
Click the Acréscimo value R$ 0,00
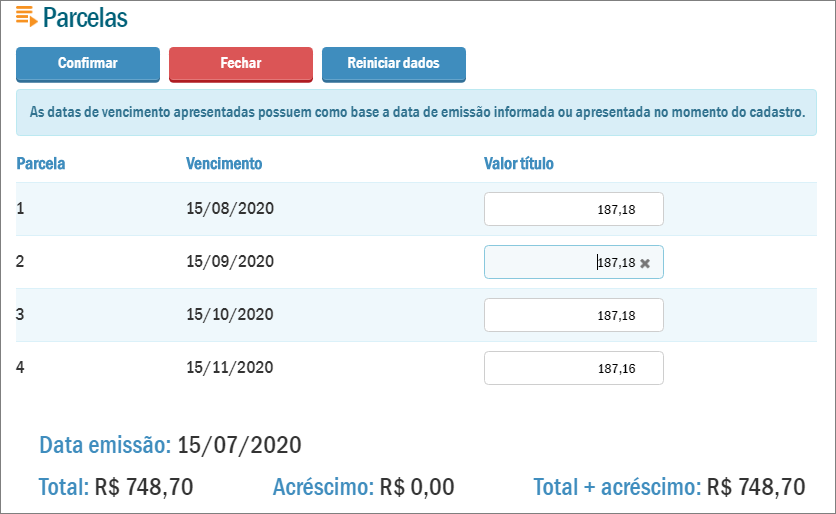(x=414, y=488)
